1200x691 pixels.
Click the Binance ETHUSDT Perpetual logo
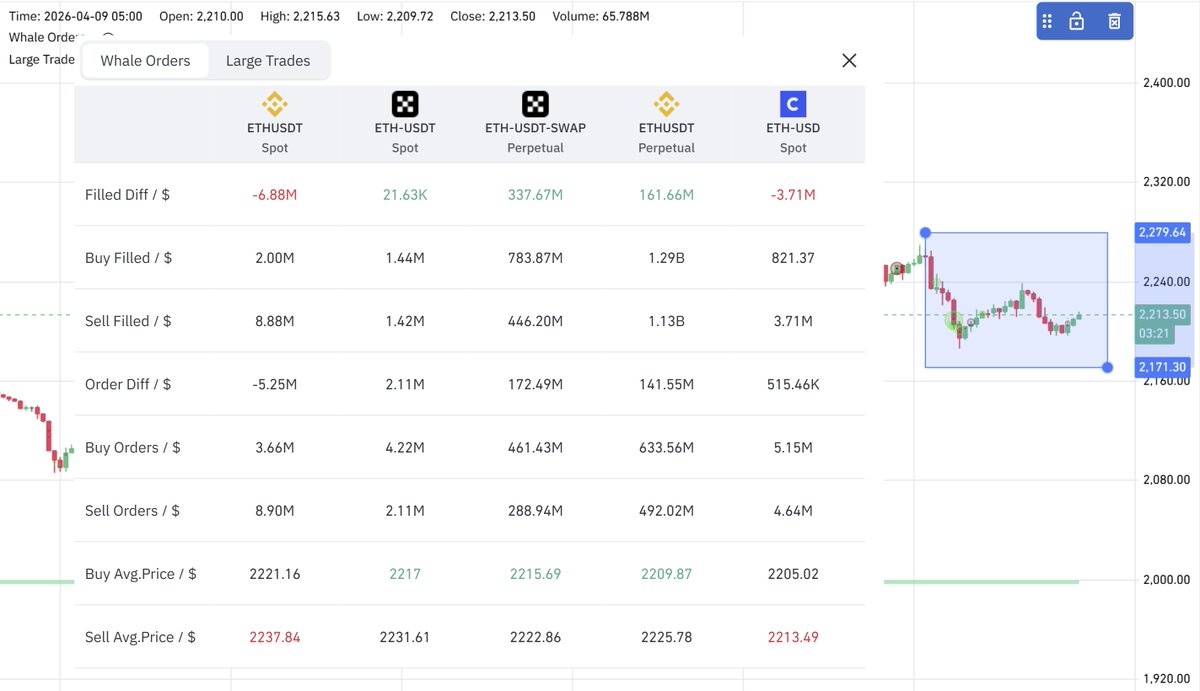click(666, 104)
